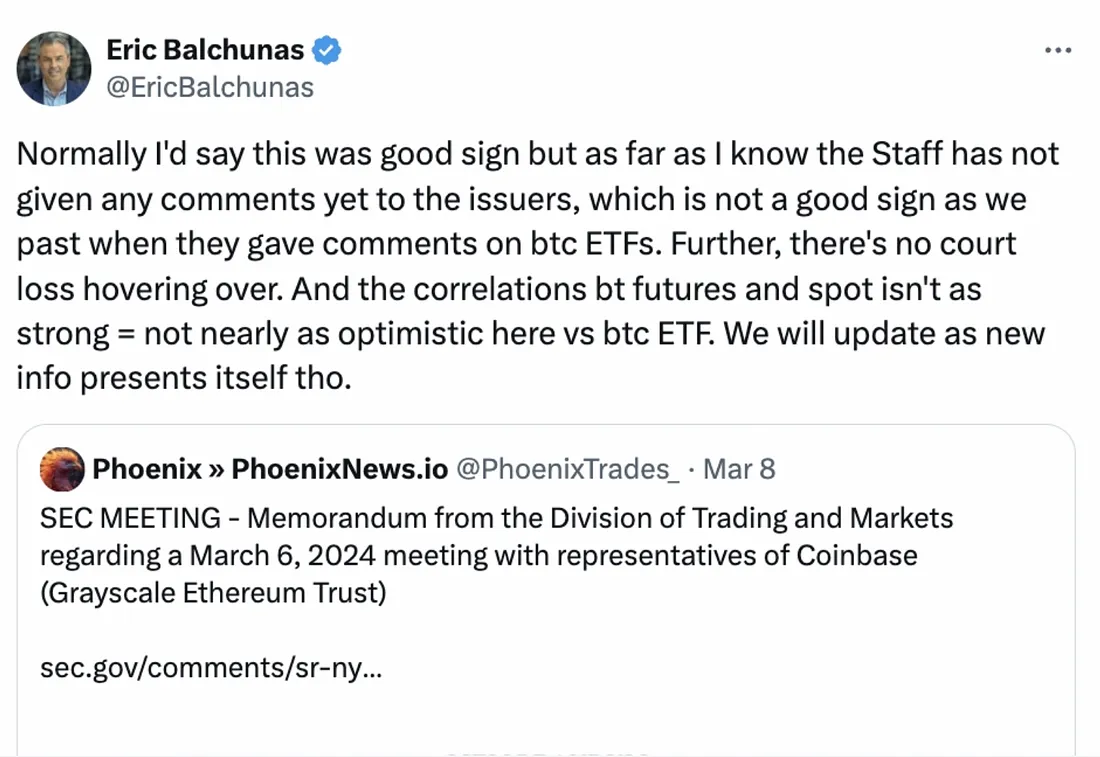Click the Phoenix » PhoenixNews.io name

[x=270, y=469]
